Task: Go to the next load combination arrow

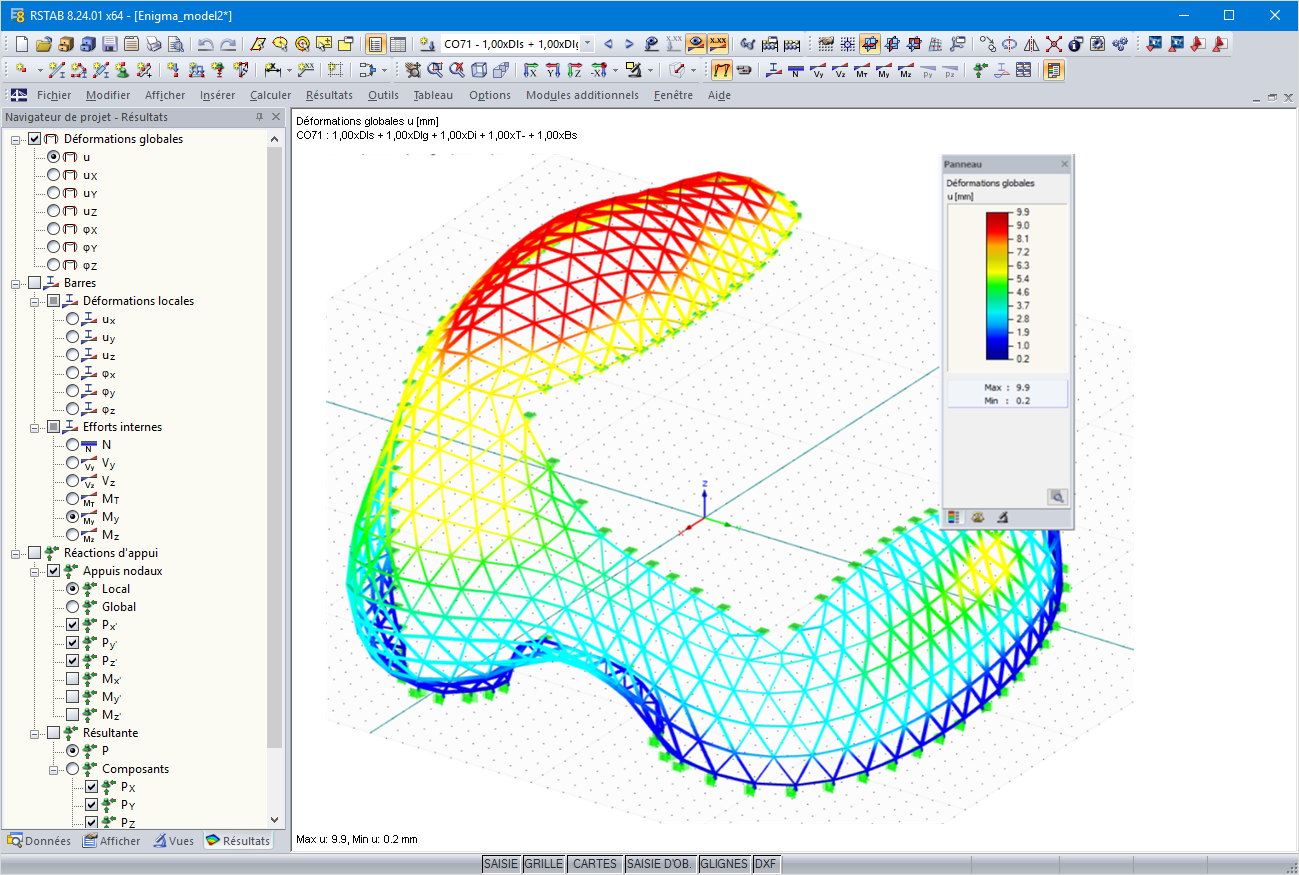Action: [x=629, y=44]
